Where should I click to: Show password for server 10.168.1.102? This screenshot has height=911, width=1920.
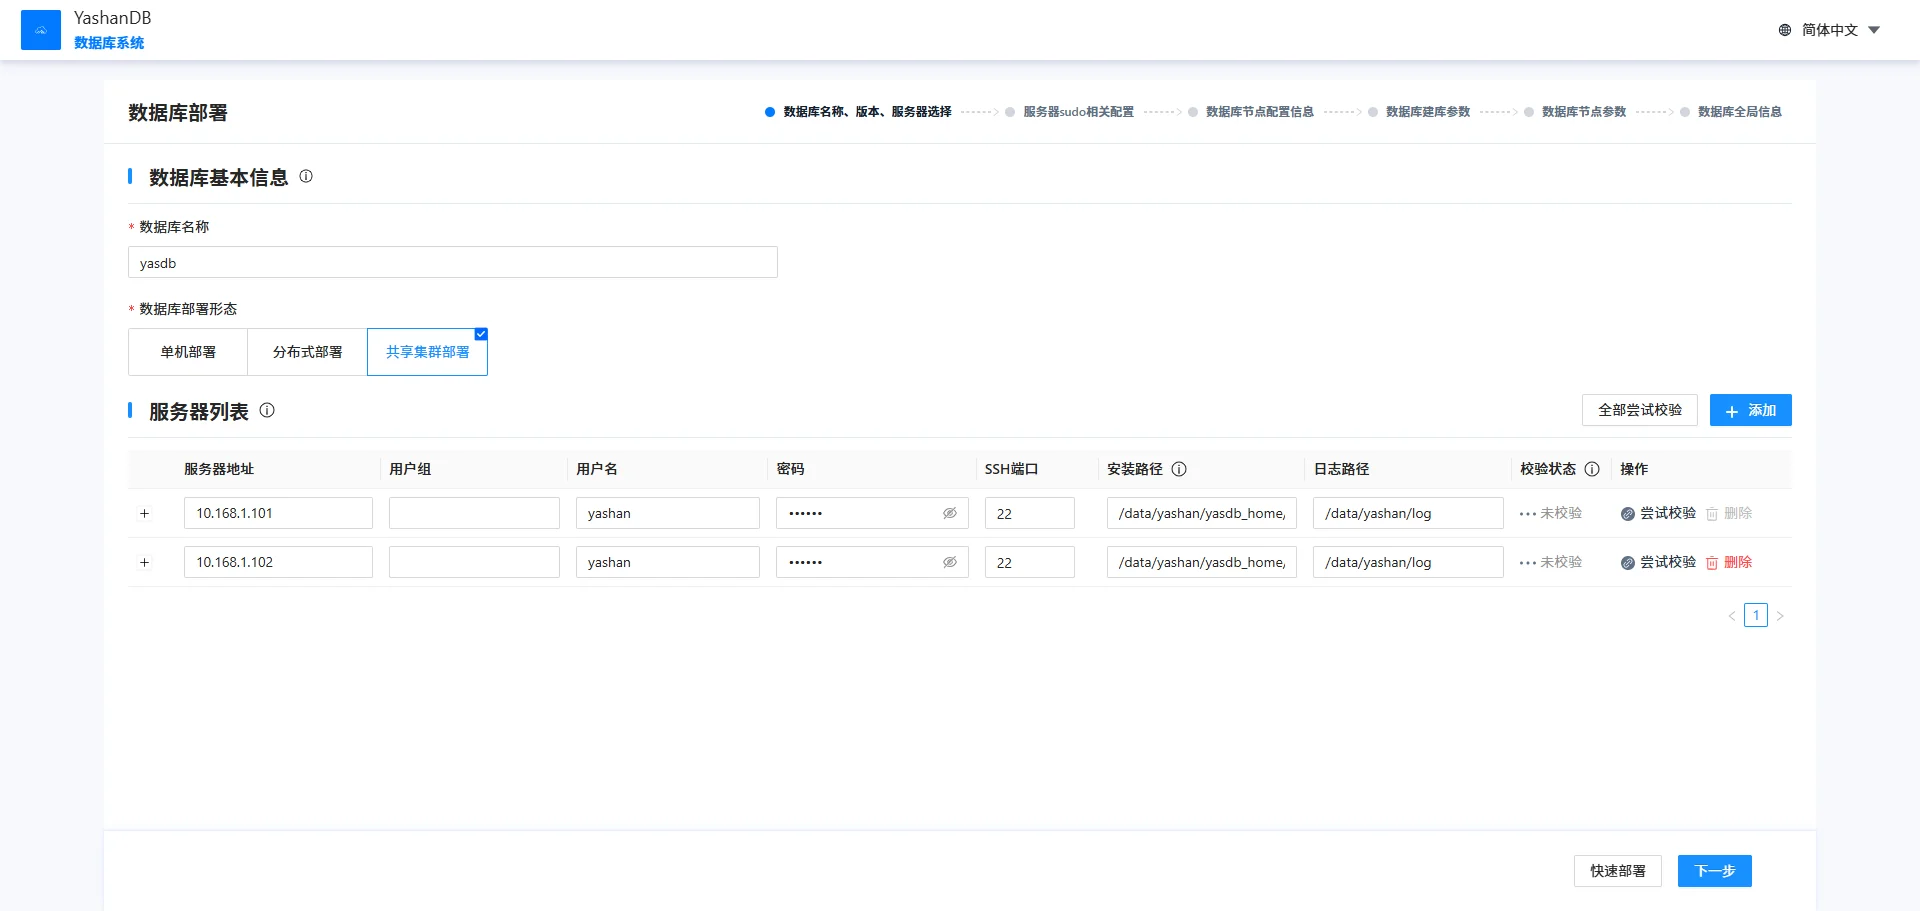pyautogui.click(x=950, y=562)
